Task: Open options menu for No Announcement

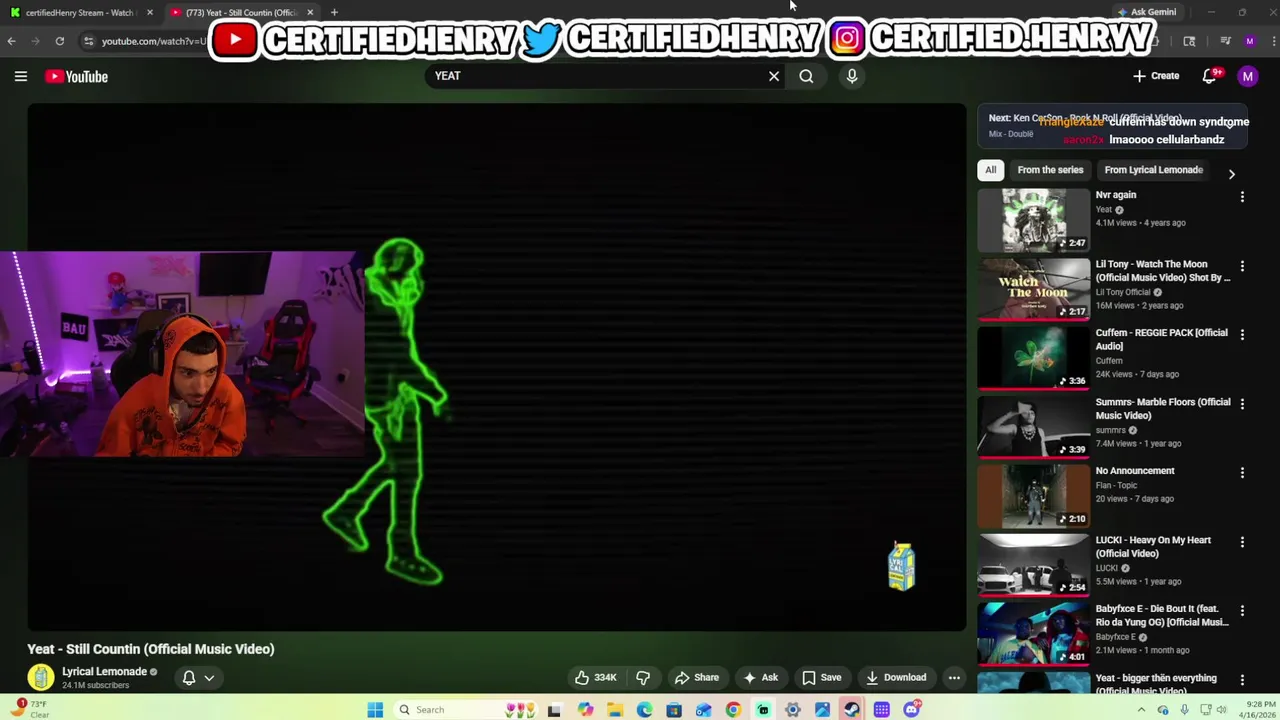Action: point(1242,473)
